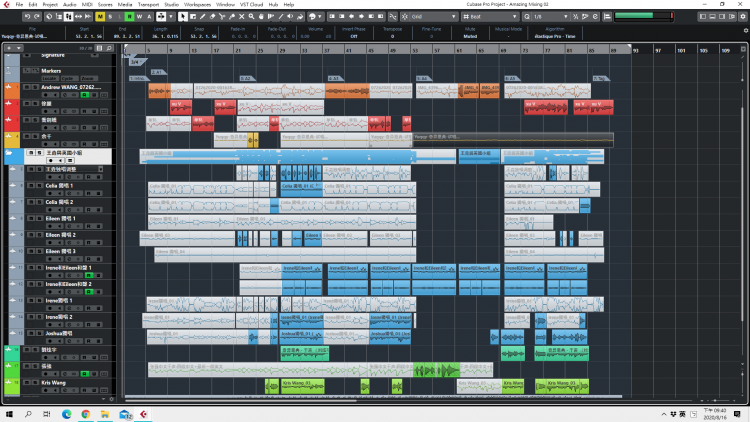Screen dimensions: 750x422
Task: Select the Line tool
Action: pos(281,17)
